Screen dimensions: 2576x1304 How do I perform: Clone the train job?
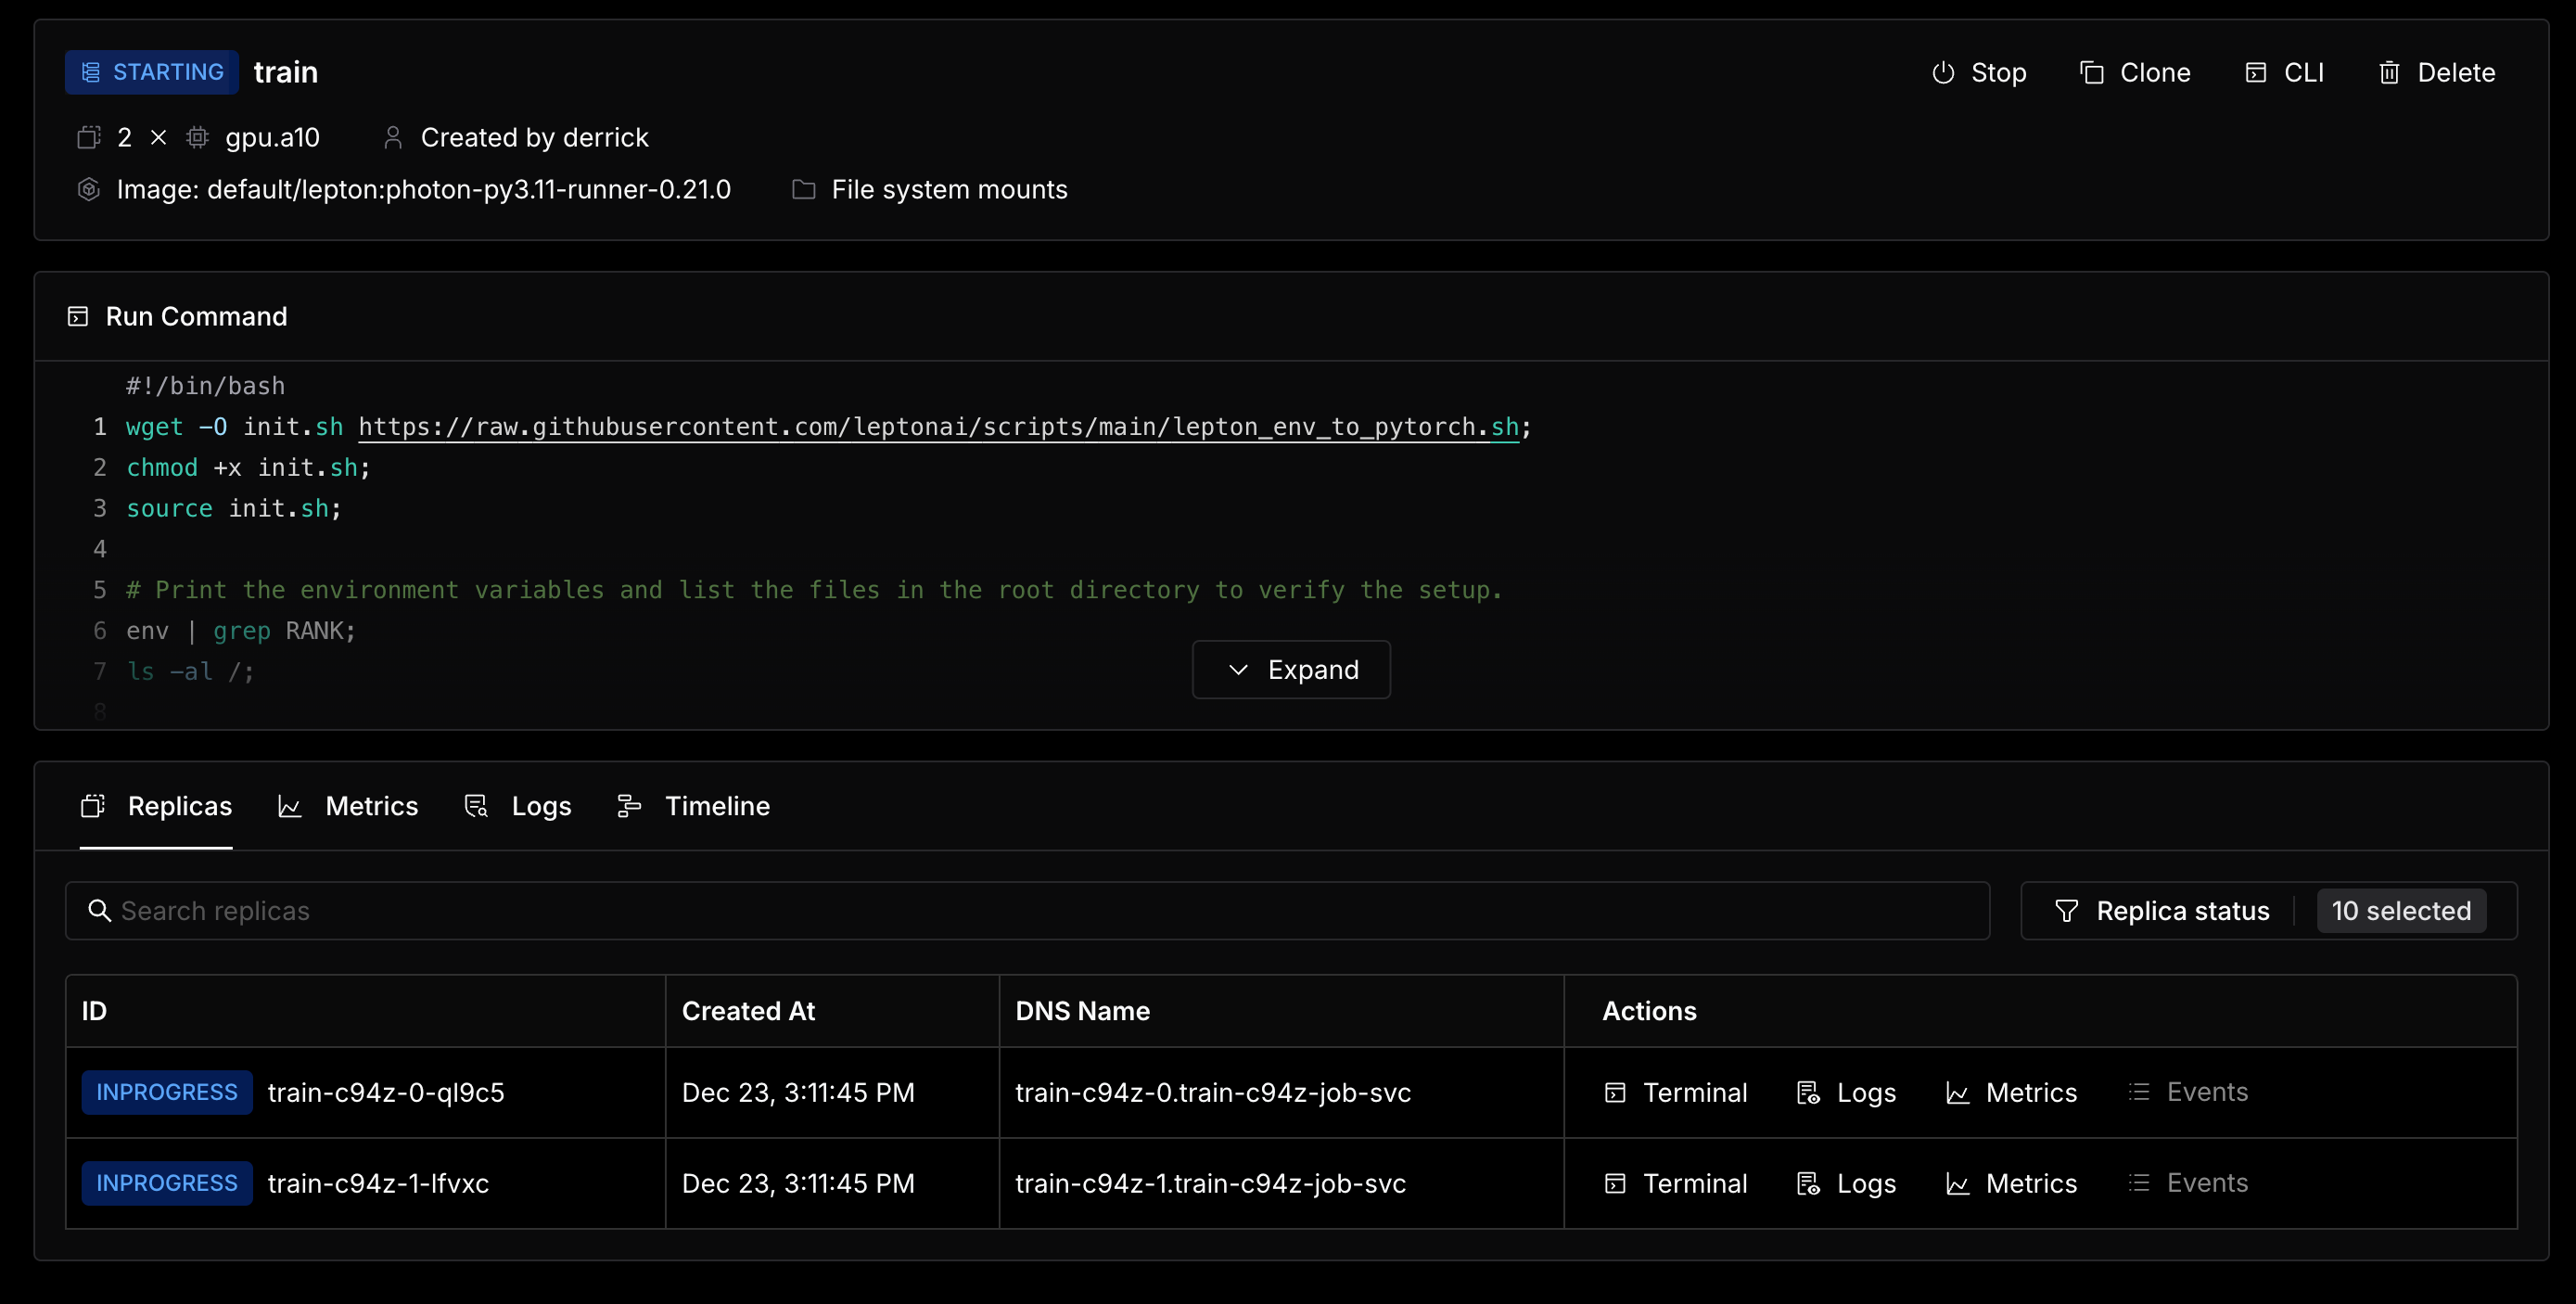[x=2135, y=72]
